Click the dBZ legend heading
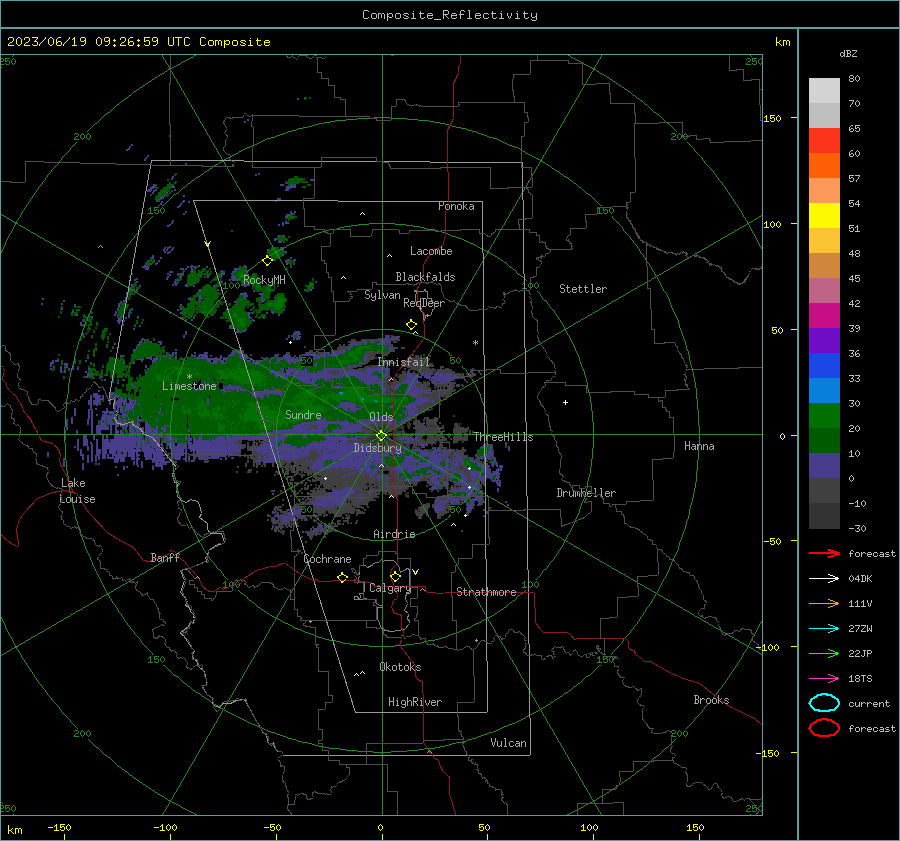 tap(848, 53)
